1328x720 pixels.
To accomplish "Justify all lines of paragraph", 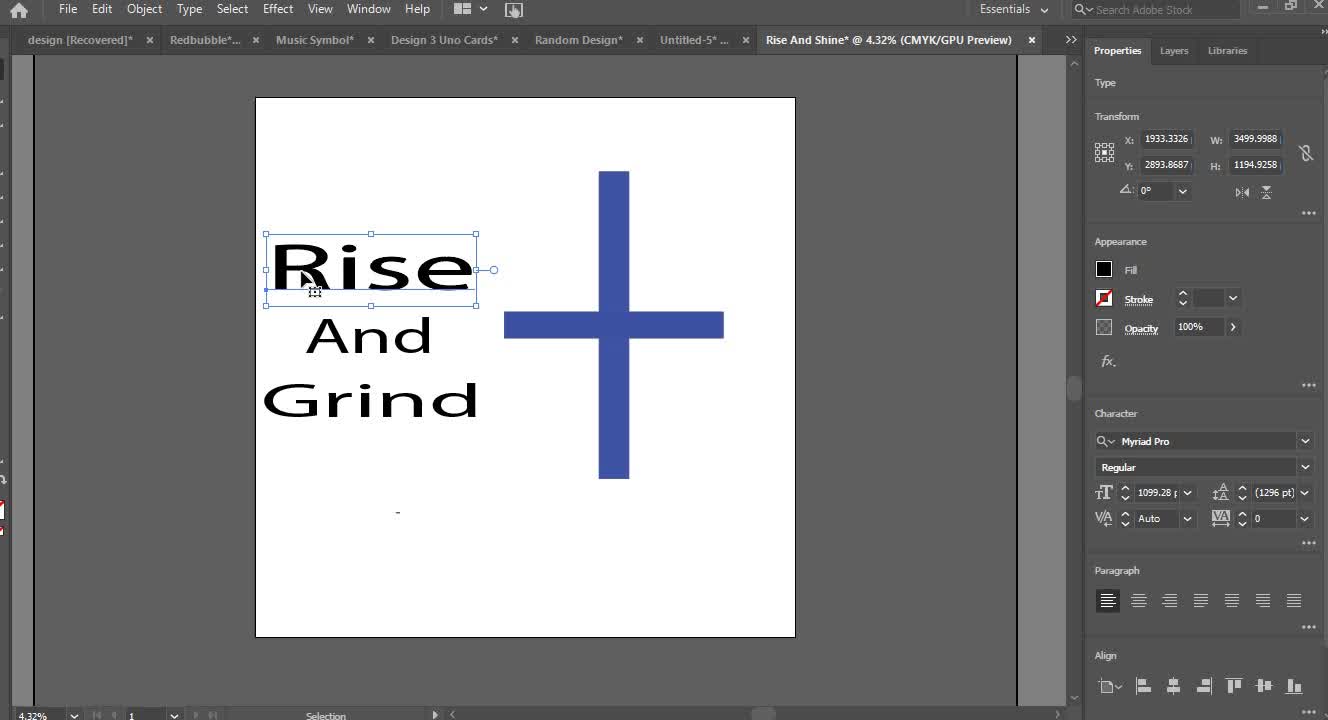I will [x=1294, y=600].
